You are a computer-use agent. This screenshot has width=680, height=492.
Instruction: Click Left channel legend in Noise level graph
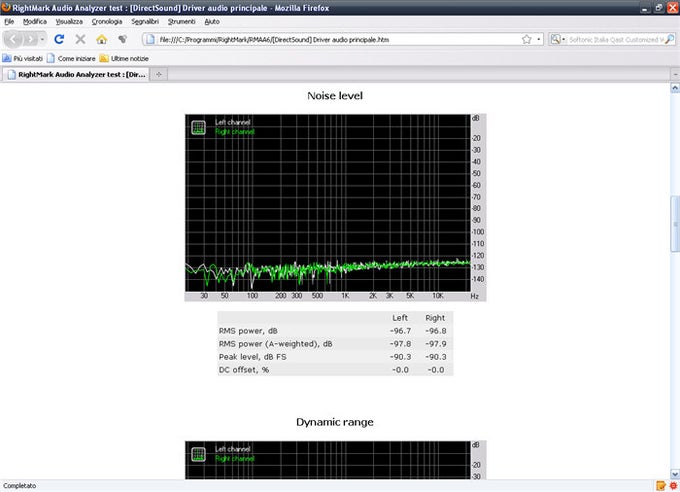coord(232,122)
